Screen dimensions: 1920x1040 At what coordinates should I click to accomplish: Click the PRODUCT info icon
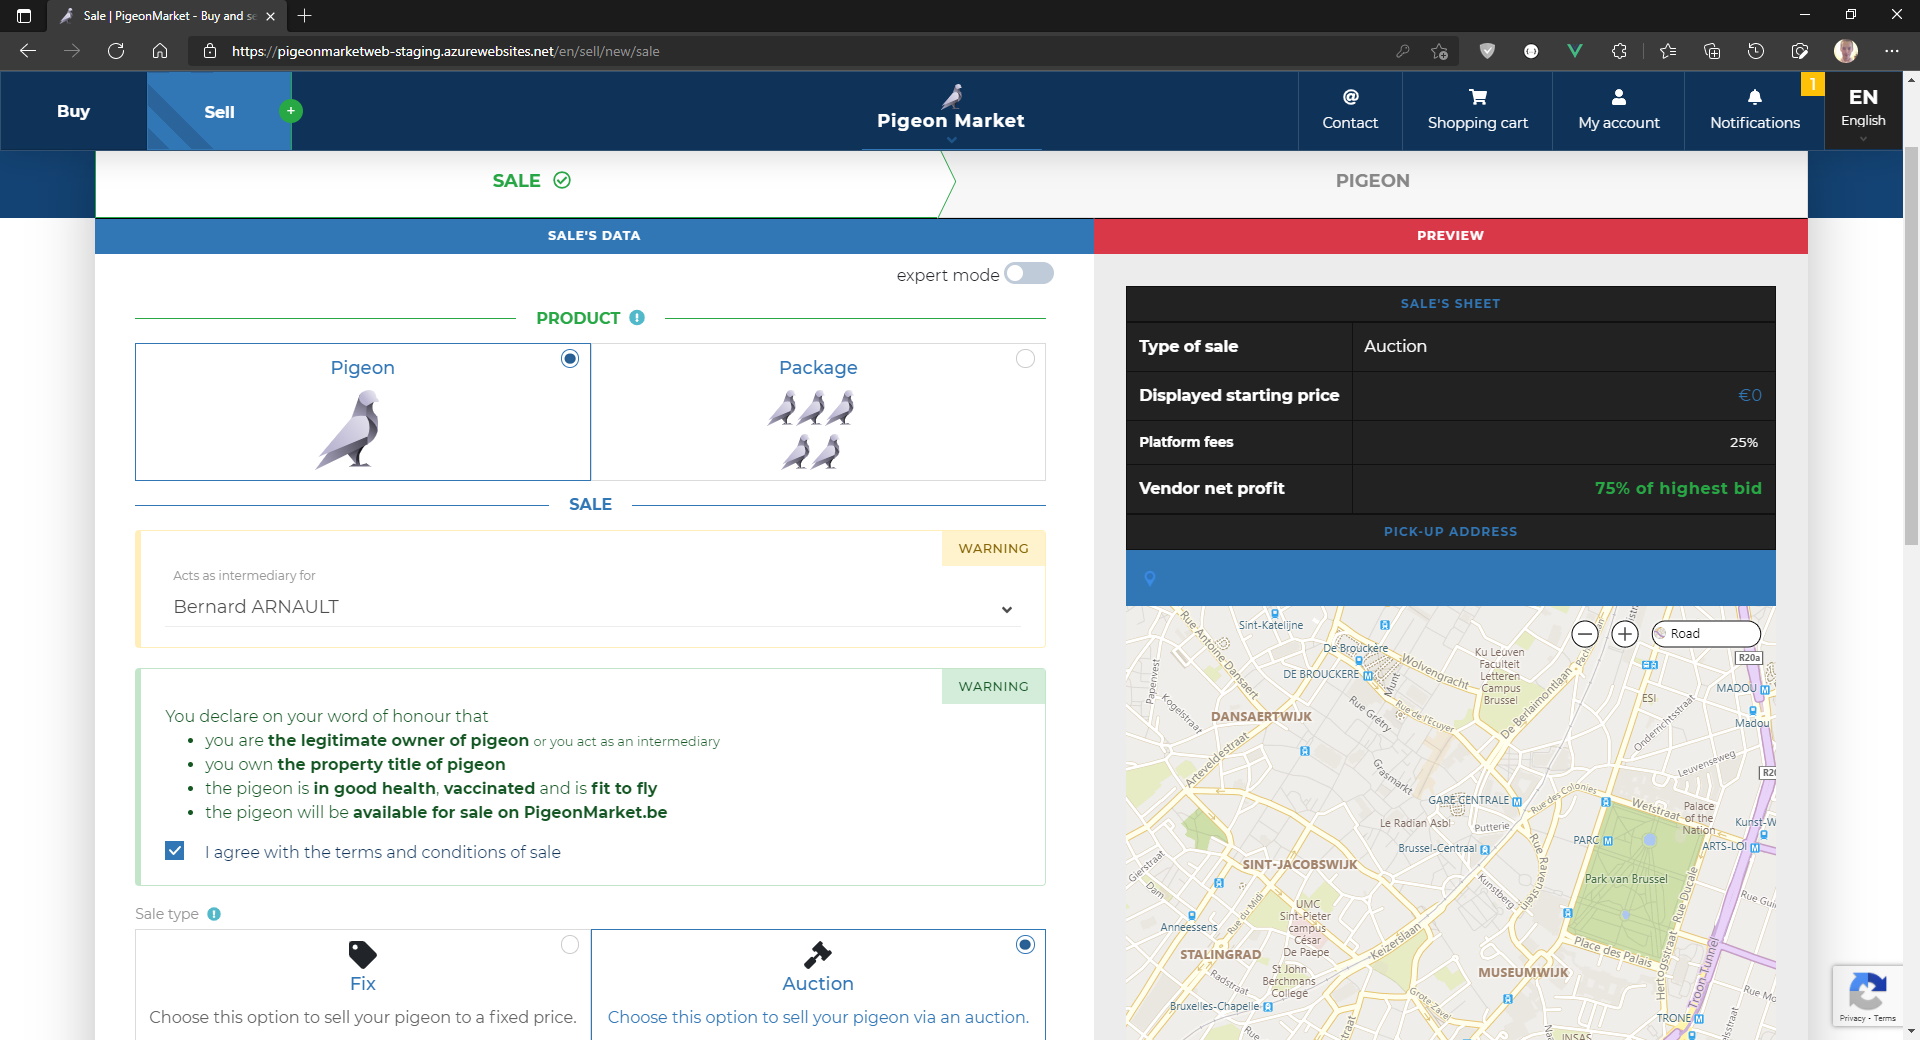(x=637, y=318)
